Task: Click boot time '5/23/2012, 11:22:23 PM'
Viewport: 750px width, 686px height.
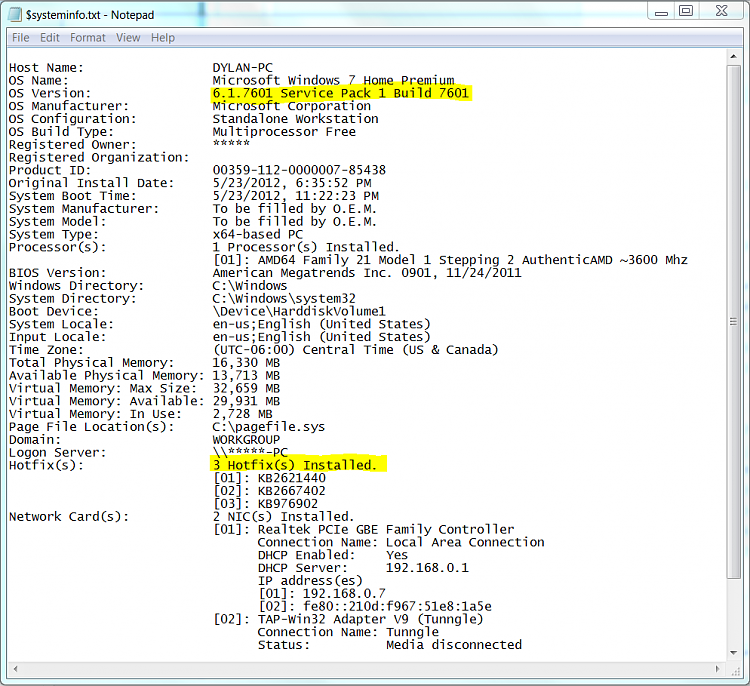Action: pyautogui.click(x=296, y=196)
